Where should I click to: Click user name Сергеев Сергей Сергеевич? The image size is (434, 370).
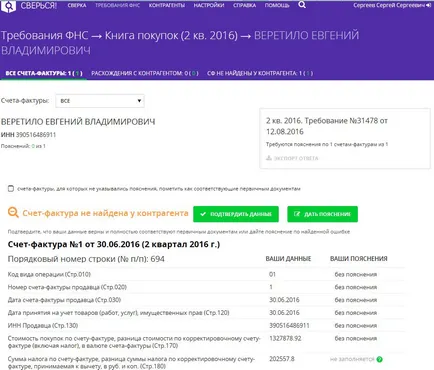(389, 5)
